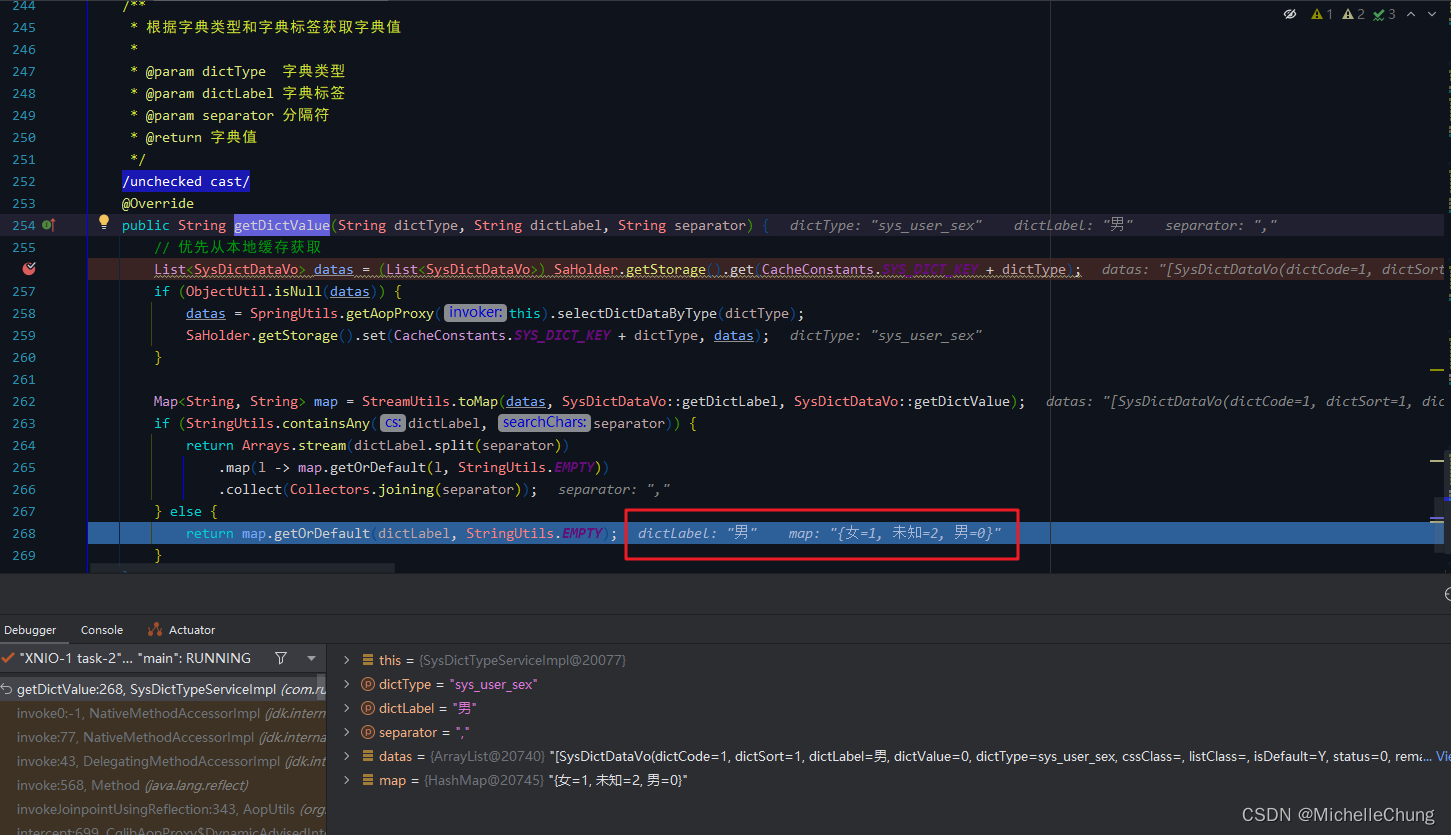Switch to the Console tab
The width and height of the screenshot is (1451, 835).
[101, 629]
